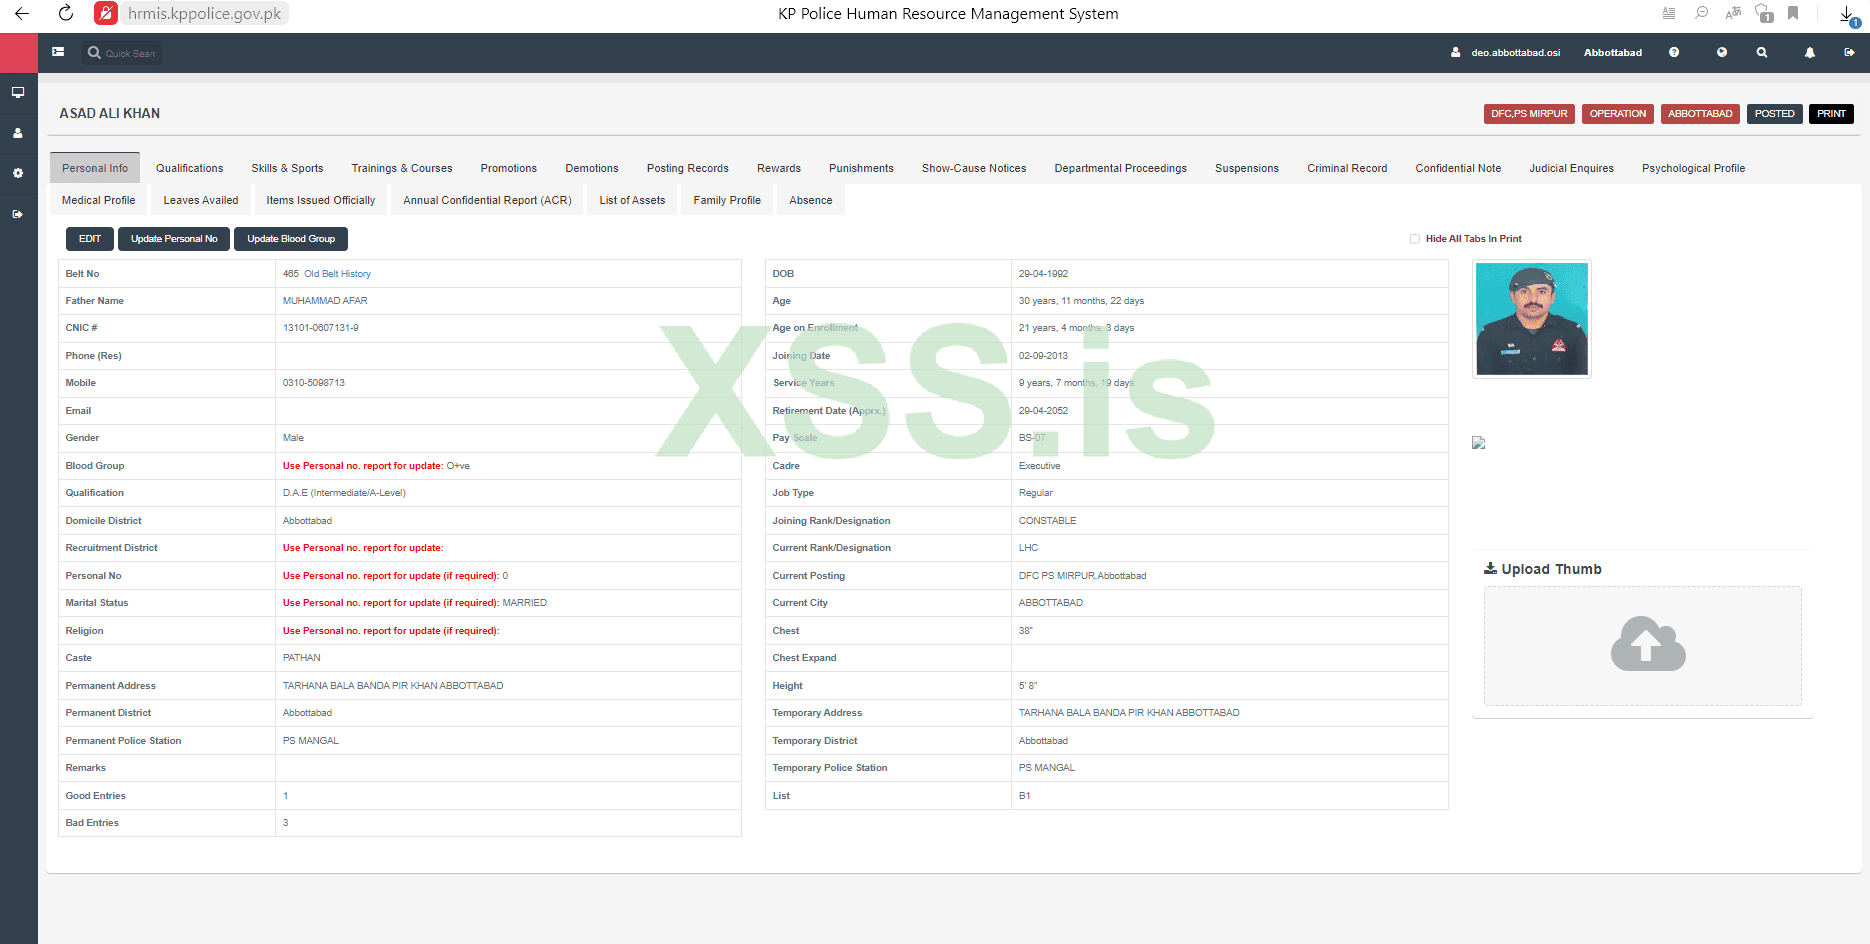Open the notifications bell icon
This screenshot has width=1870, height=944.
pos(1810,53)
